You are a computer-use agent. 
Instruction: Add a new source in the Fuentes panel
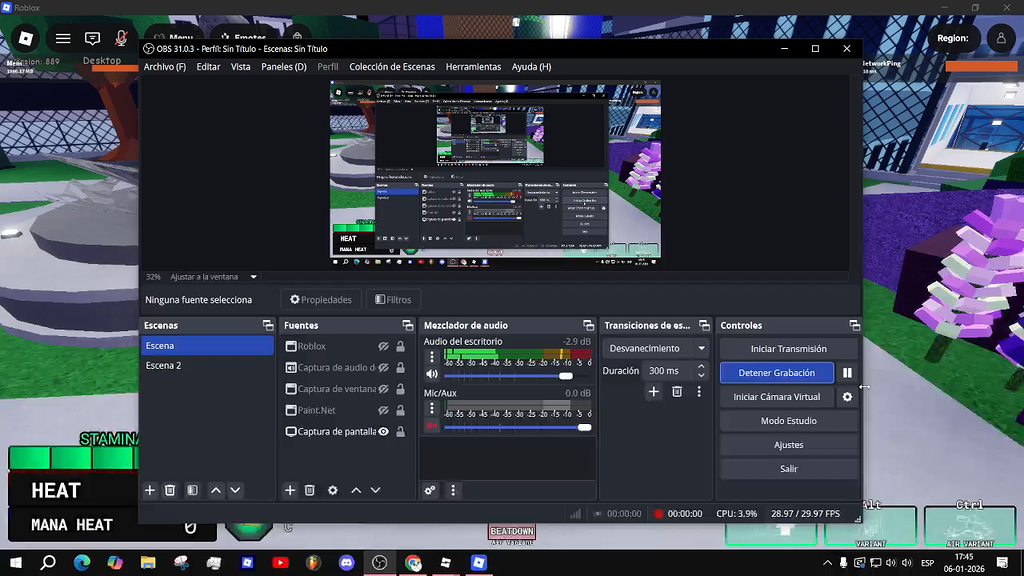click(290, 490)
